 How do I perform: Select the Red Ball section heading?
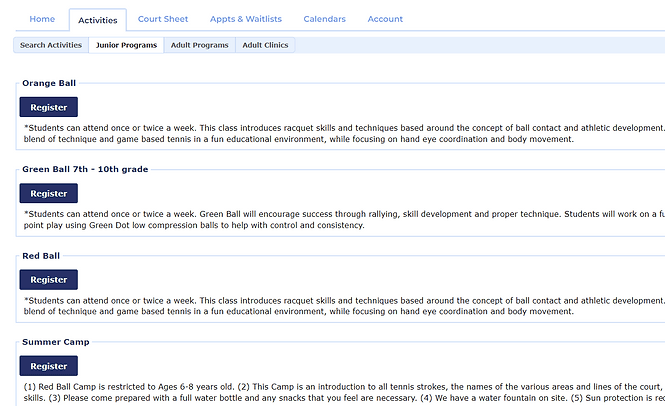click(41, 256)
